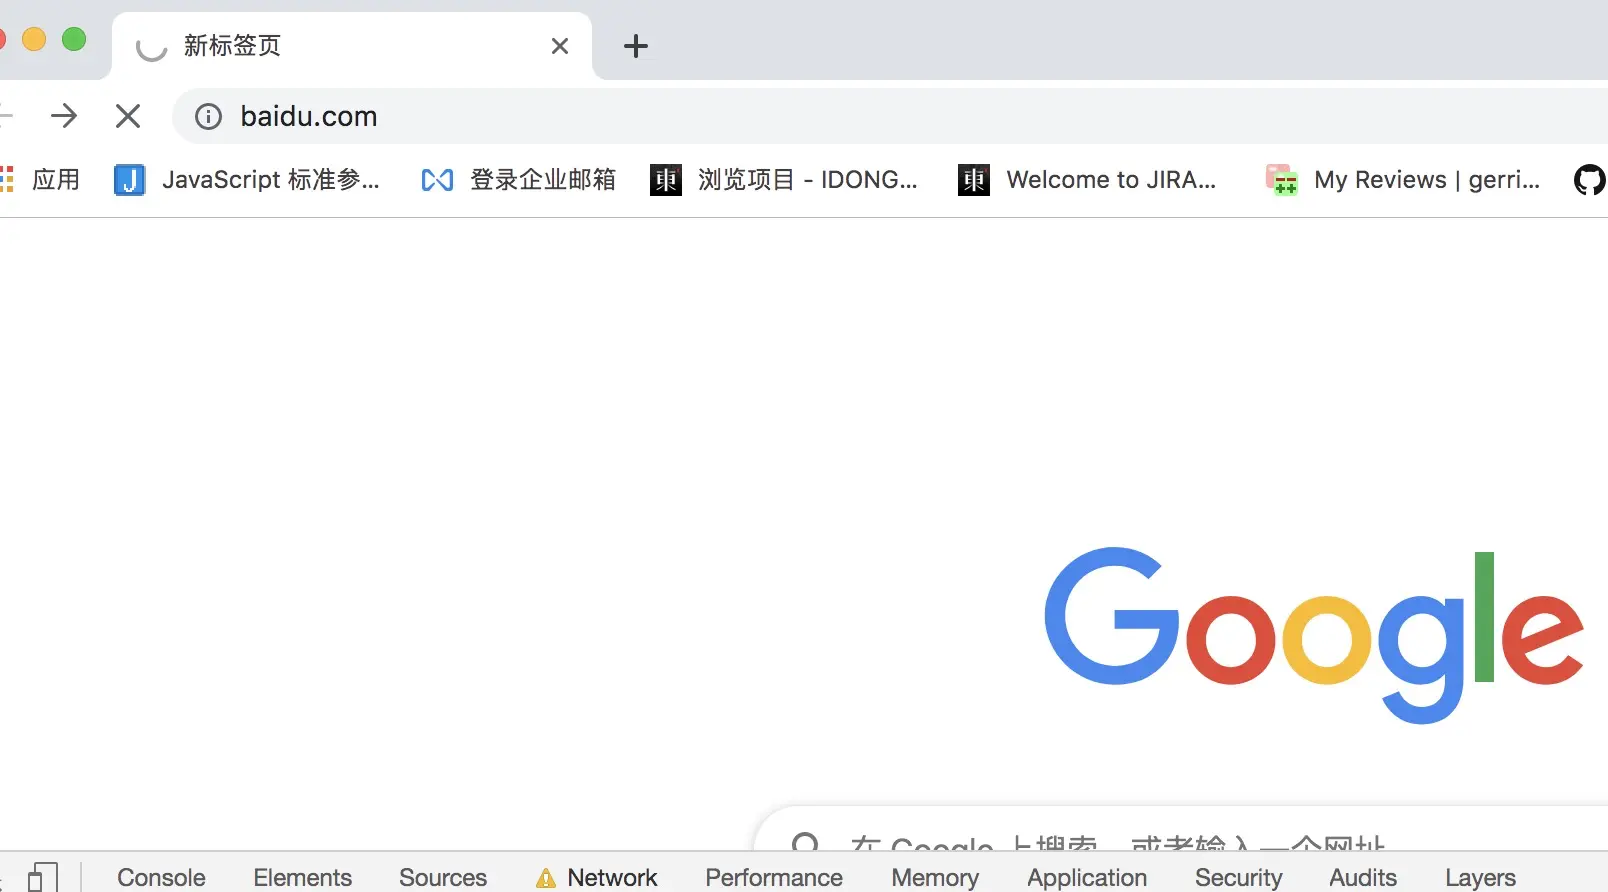
Task: Switch to the Application DevTools tab
Action: [x=1087, y=877]
